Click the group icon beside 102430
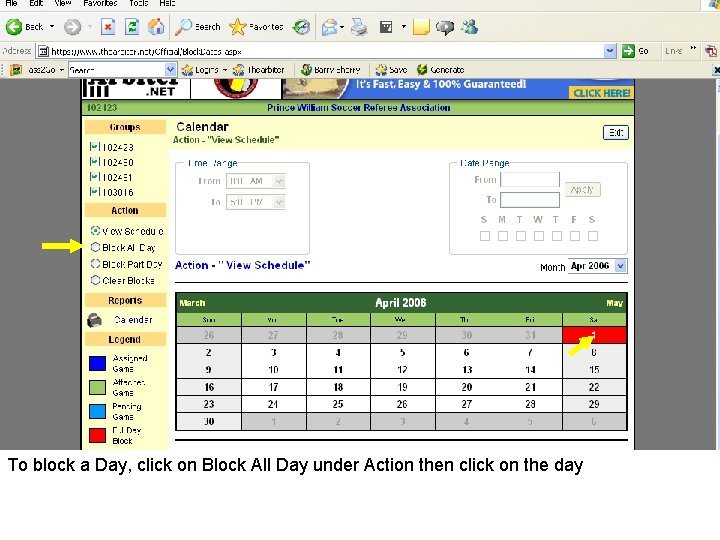This screenshot has height=540, width=720. pyautogui.click(x=94, y=162)
